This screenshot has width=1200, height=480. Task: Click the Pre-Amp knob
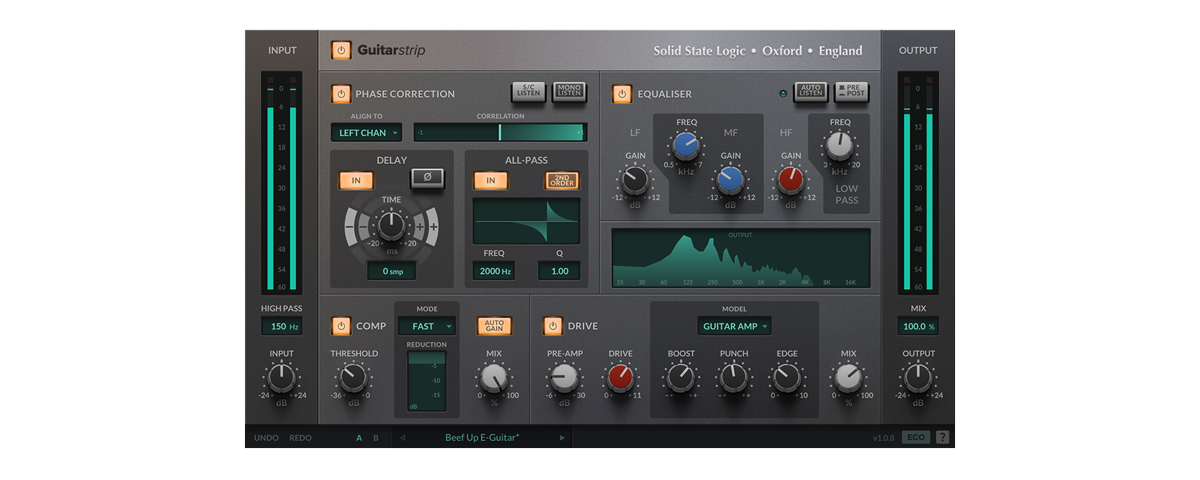pyautogui.click(x=565, y=377)
